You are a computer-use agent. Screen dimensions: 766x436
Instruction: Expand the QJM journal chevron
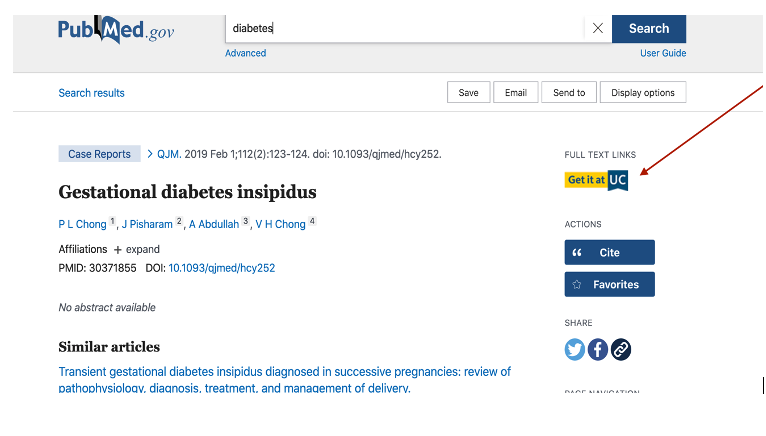tap(150, 154)
